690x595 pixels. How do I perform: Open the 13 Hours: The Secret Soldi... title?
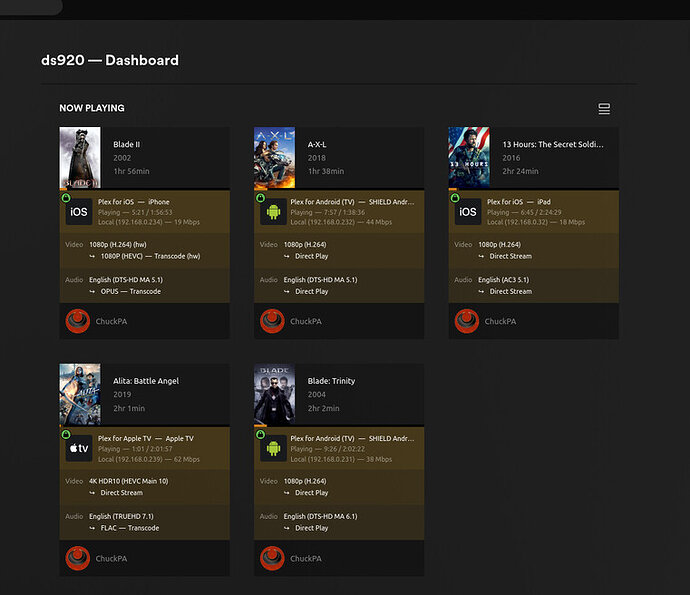point(553,144)
